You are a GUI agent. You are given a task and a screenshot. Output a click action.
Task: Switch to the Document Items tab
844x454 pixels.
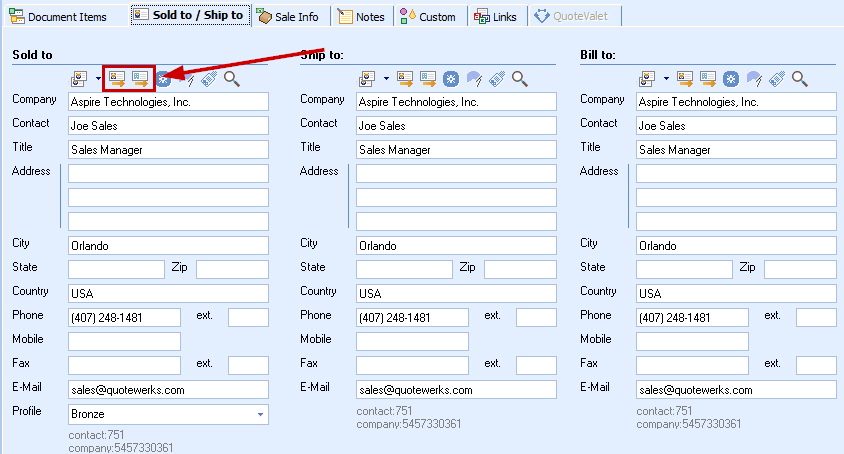point(58,16)
